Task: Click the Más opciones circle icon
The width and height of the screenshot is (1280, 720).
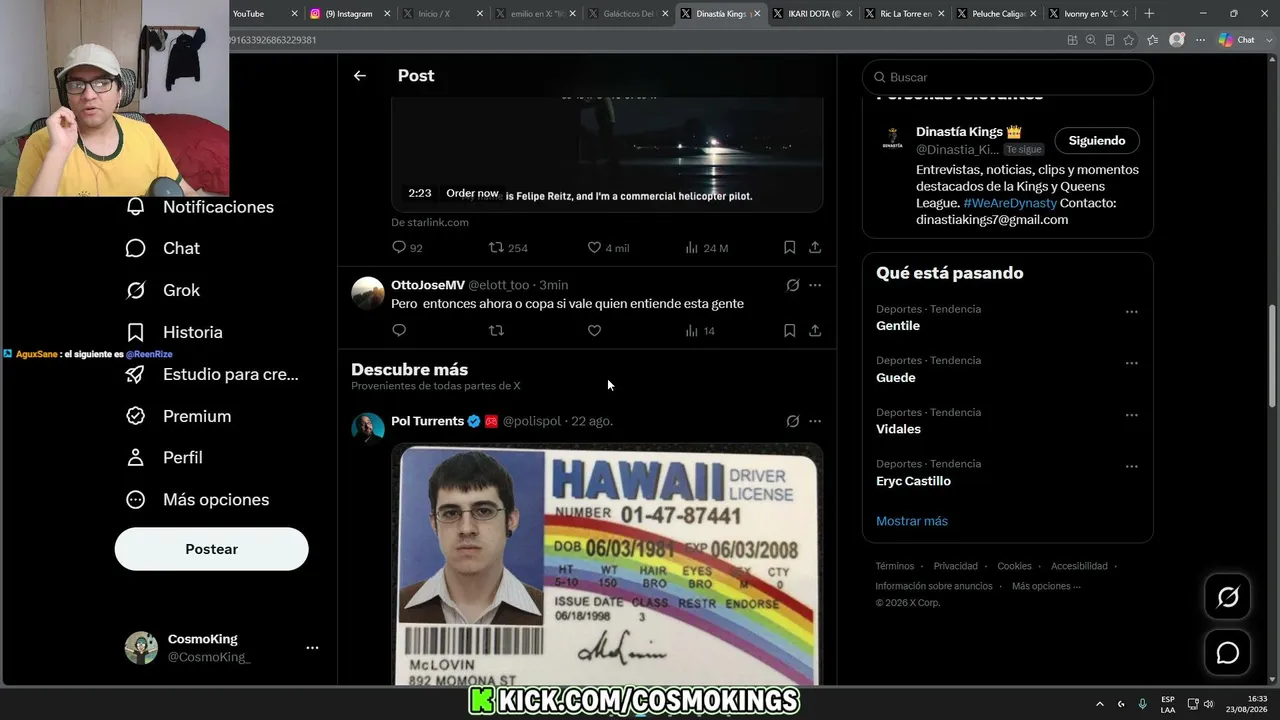Action: [136, 499]
